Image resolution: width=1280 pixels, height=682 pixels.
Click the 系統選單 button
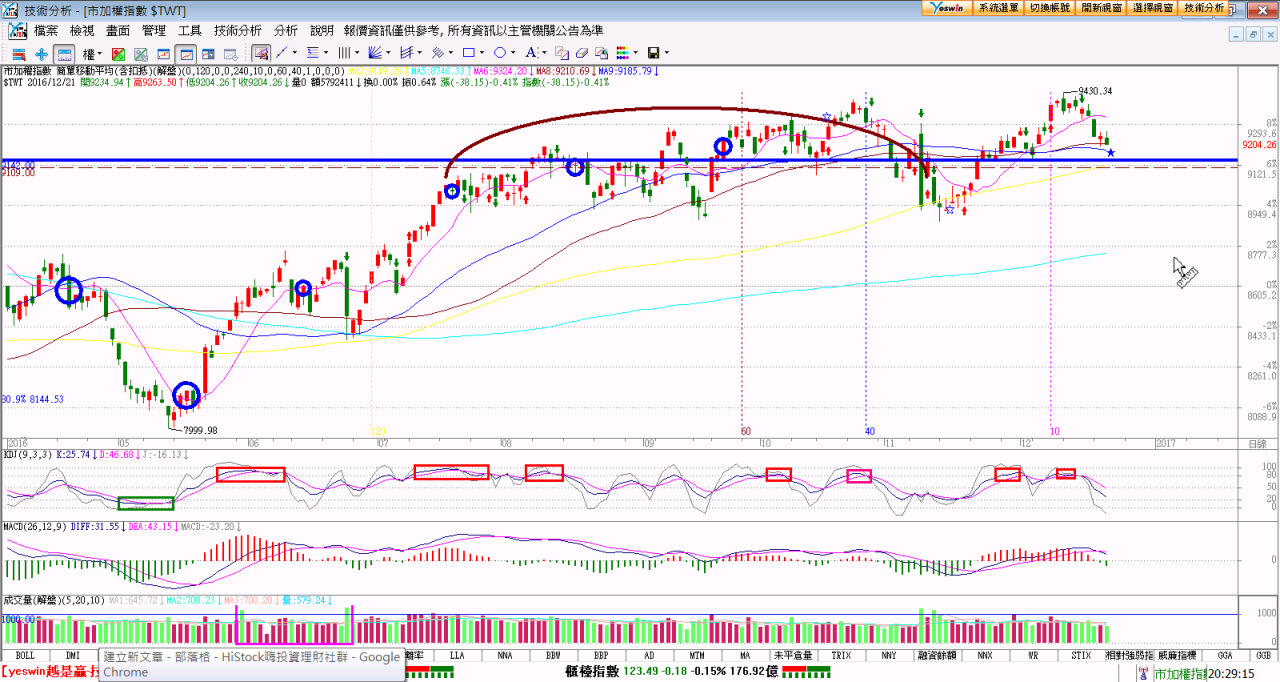click(x=998, y=7)
